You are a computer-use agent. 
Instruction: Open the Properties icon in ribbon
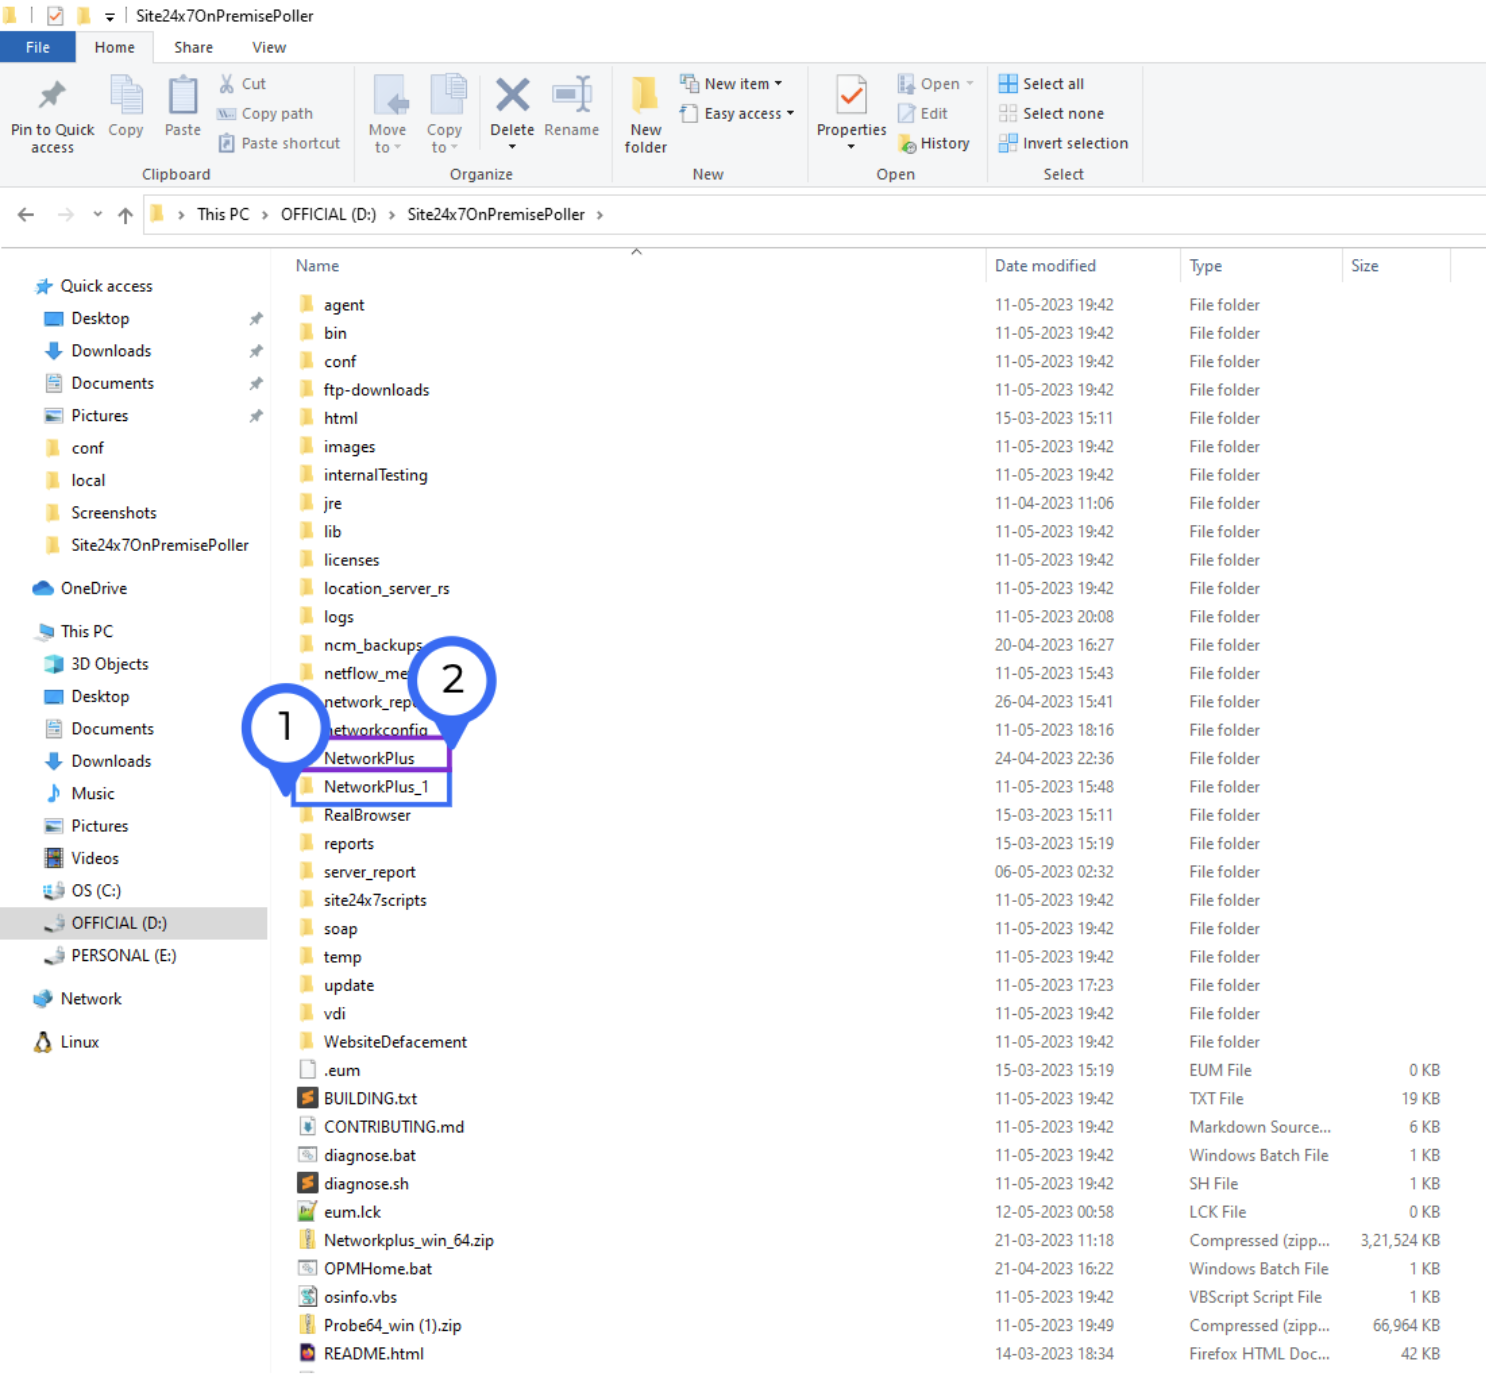851,97
